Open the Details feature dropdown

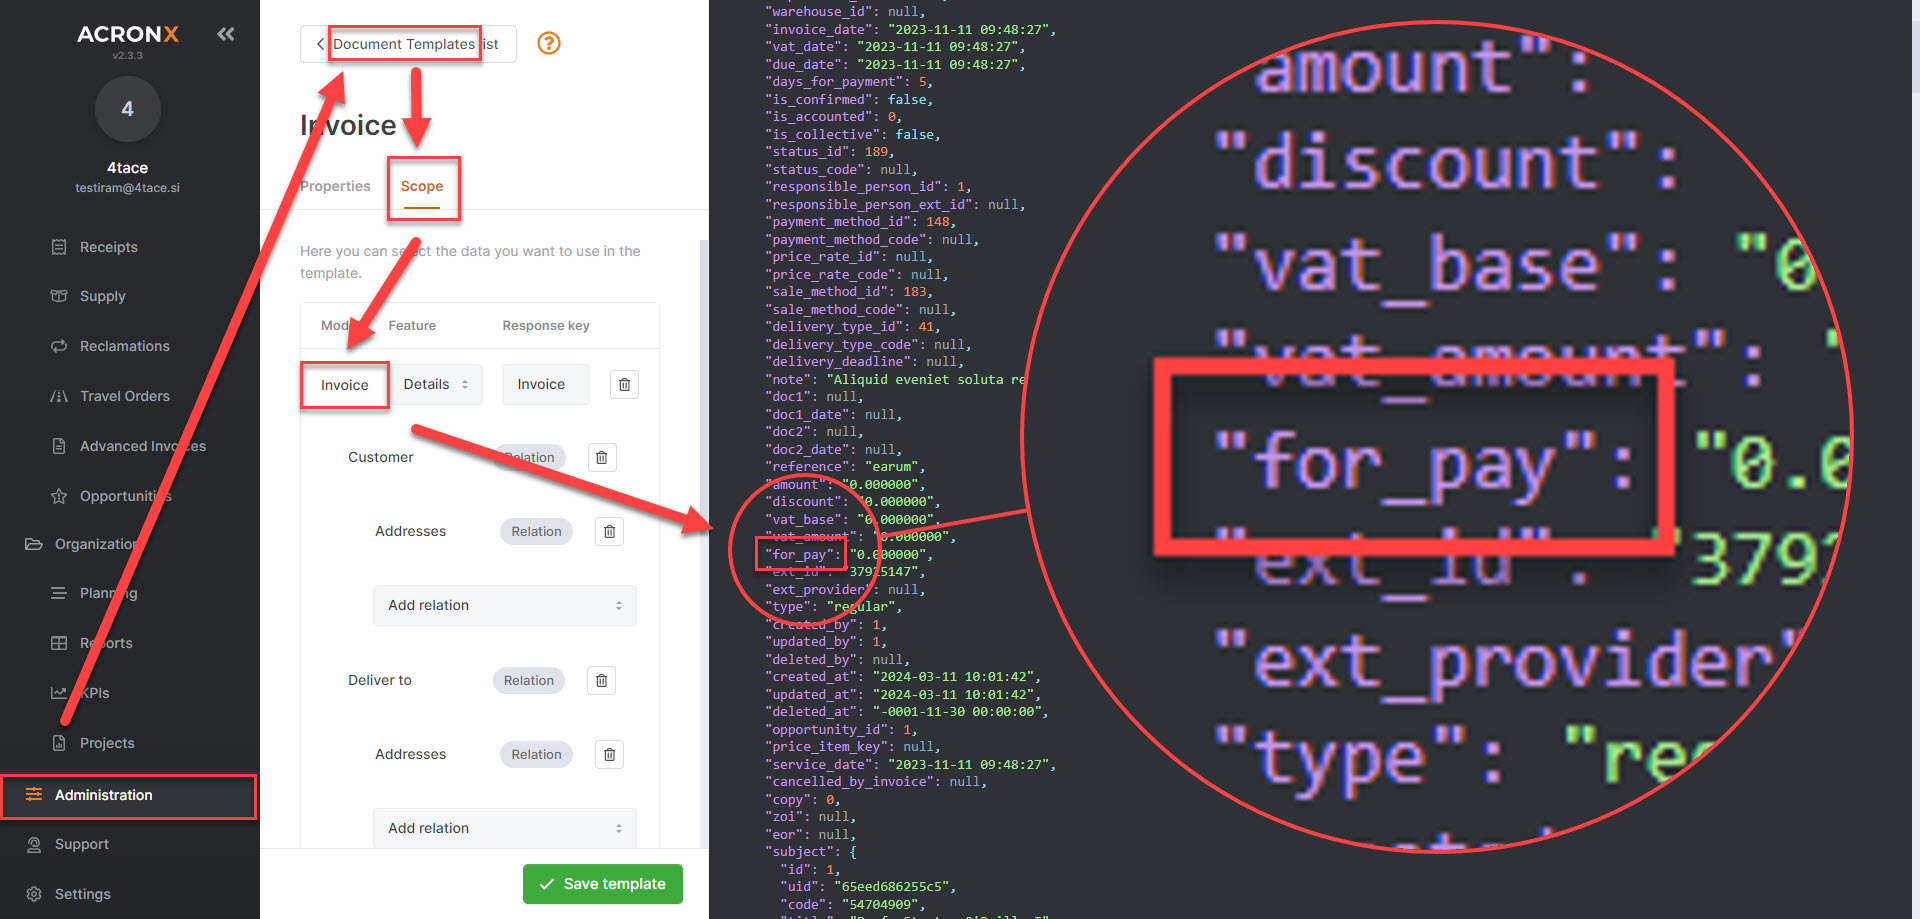437,384
